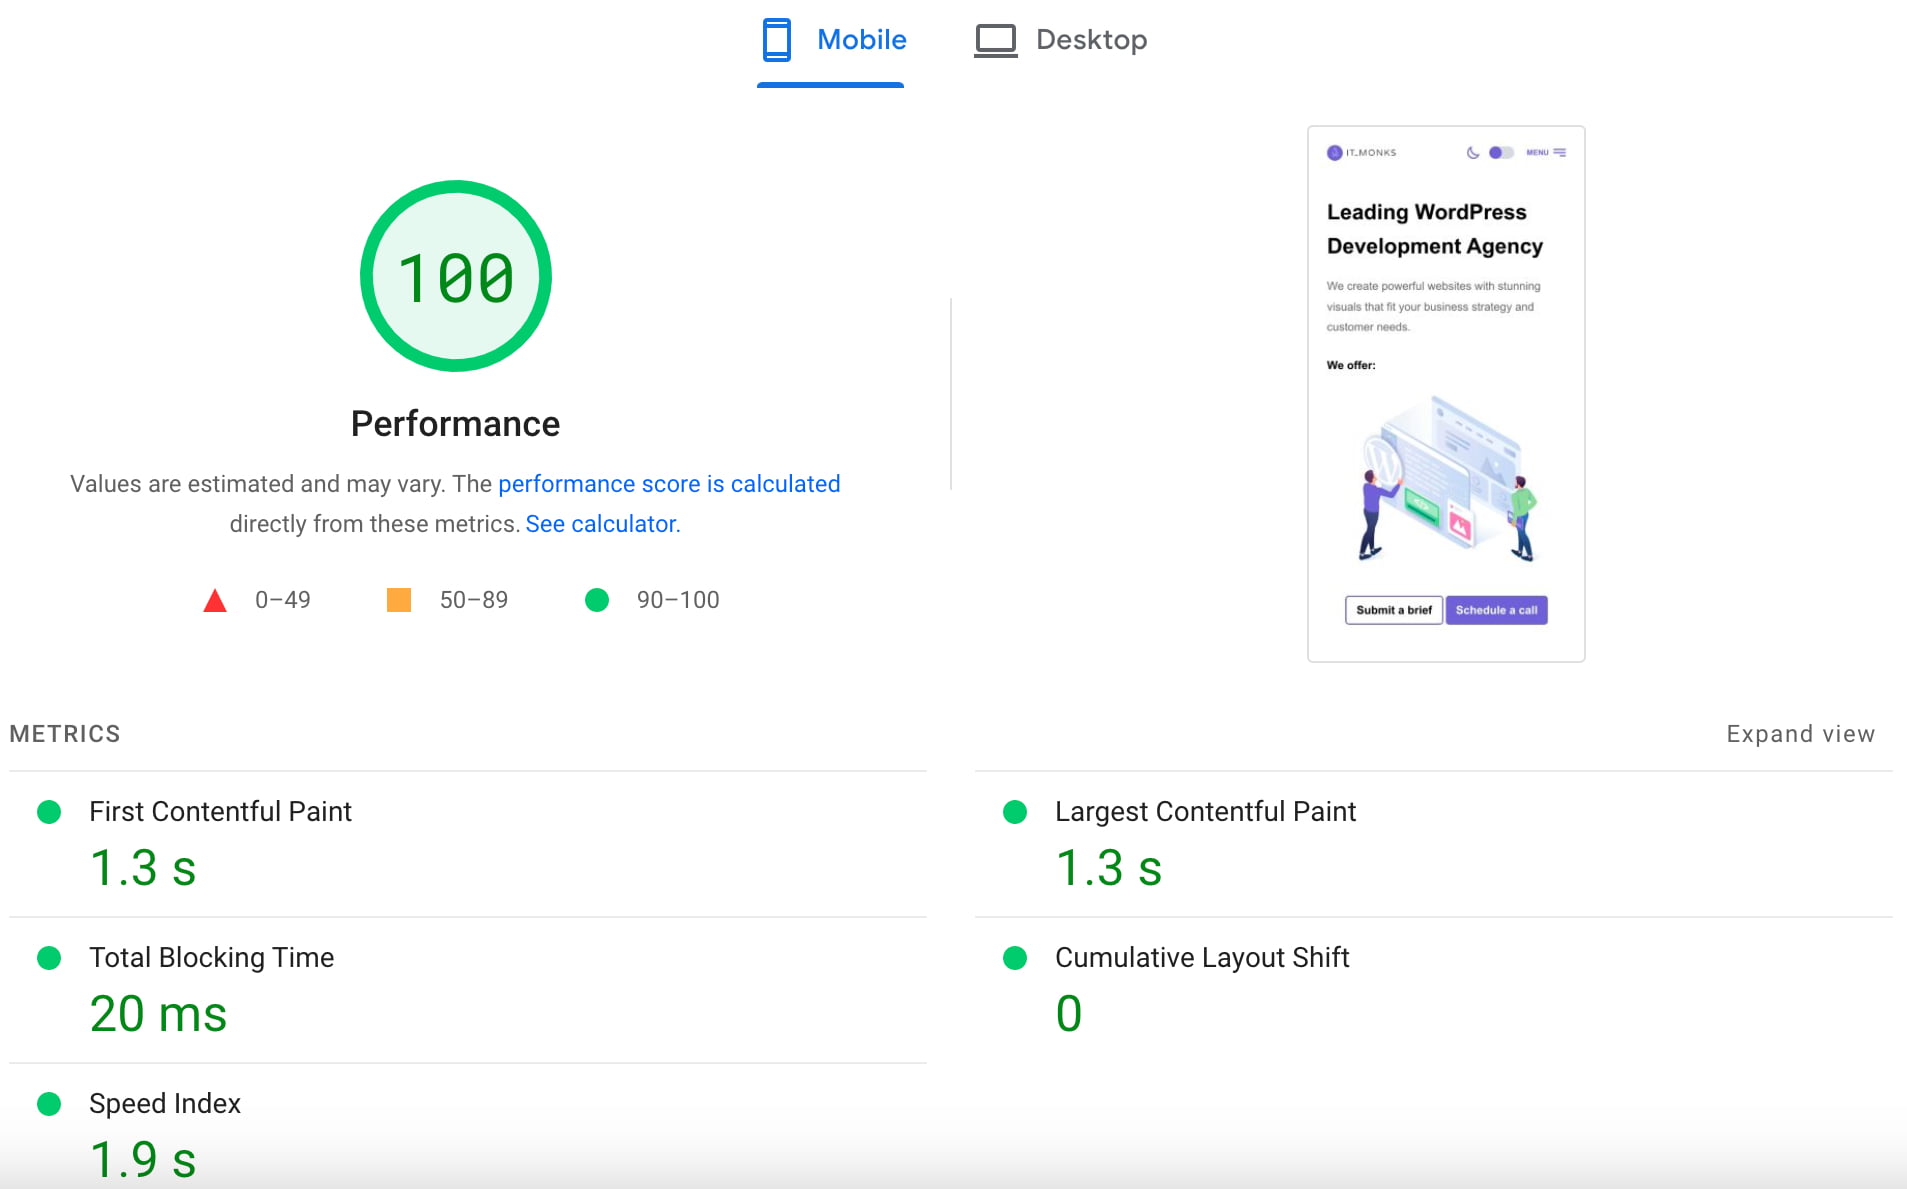
Task: Open the See calculator link
Action: [600, 523]
